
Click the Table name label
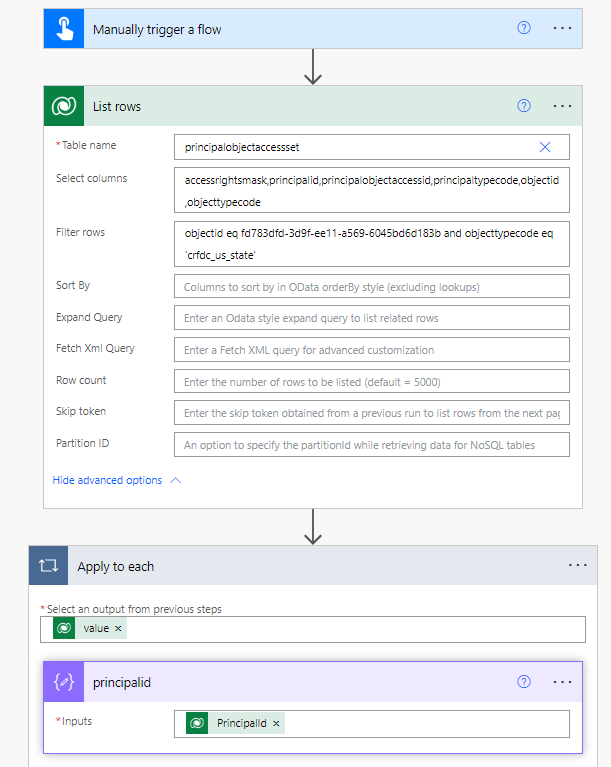[x=89, y=145]
